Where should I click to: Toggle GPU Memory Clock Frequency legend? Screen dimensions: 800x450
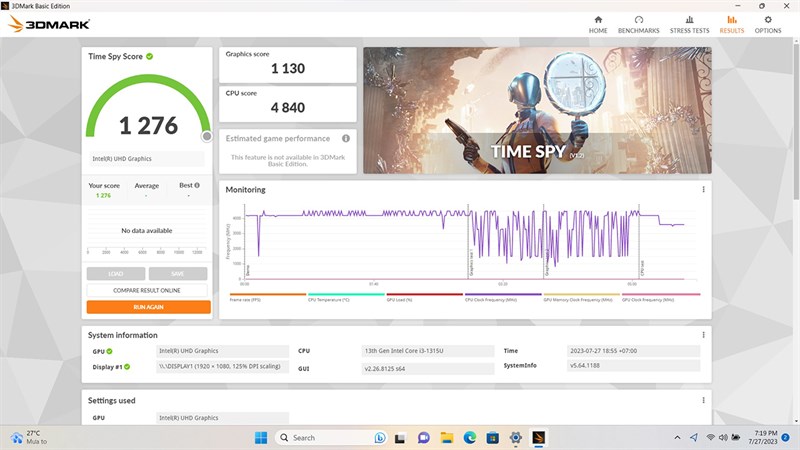(582, 297)
